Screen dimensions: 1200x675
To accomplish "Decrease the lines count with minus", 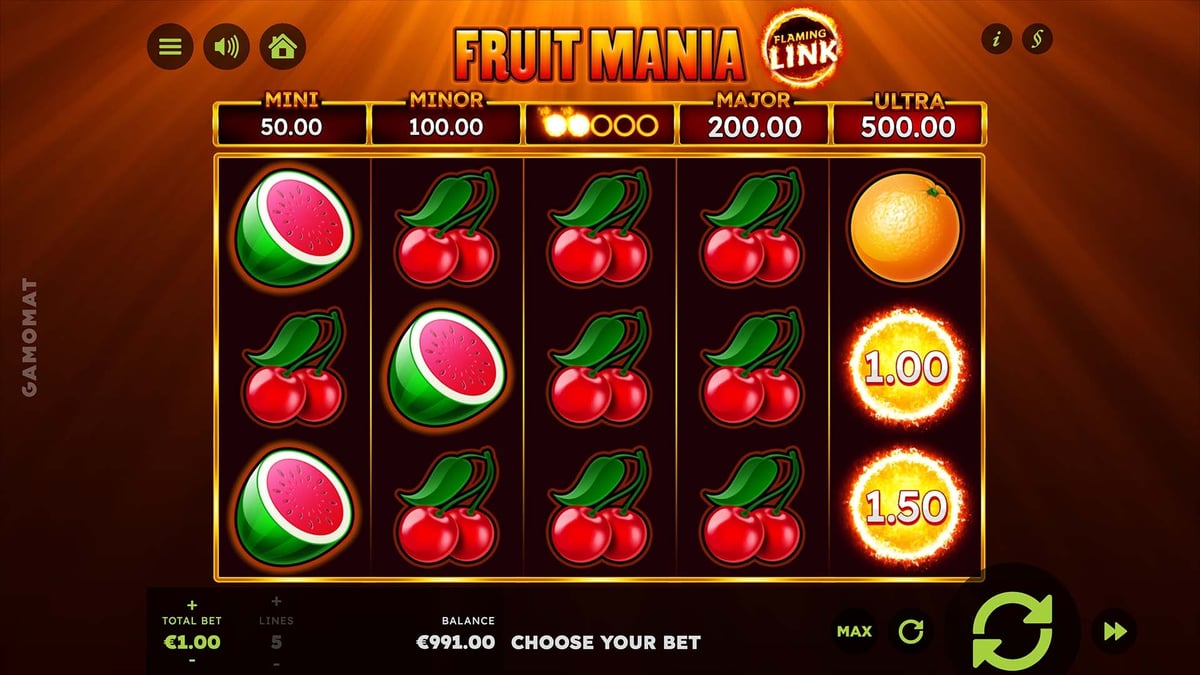I will tap(276, 663).
